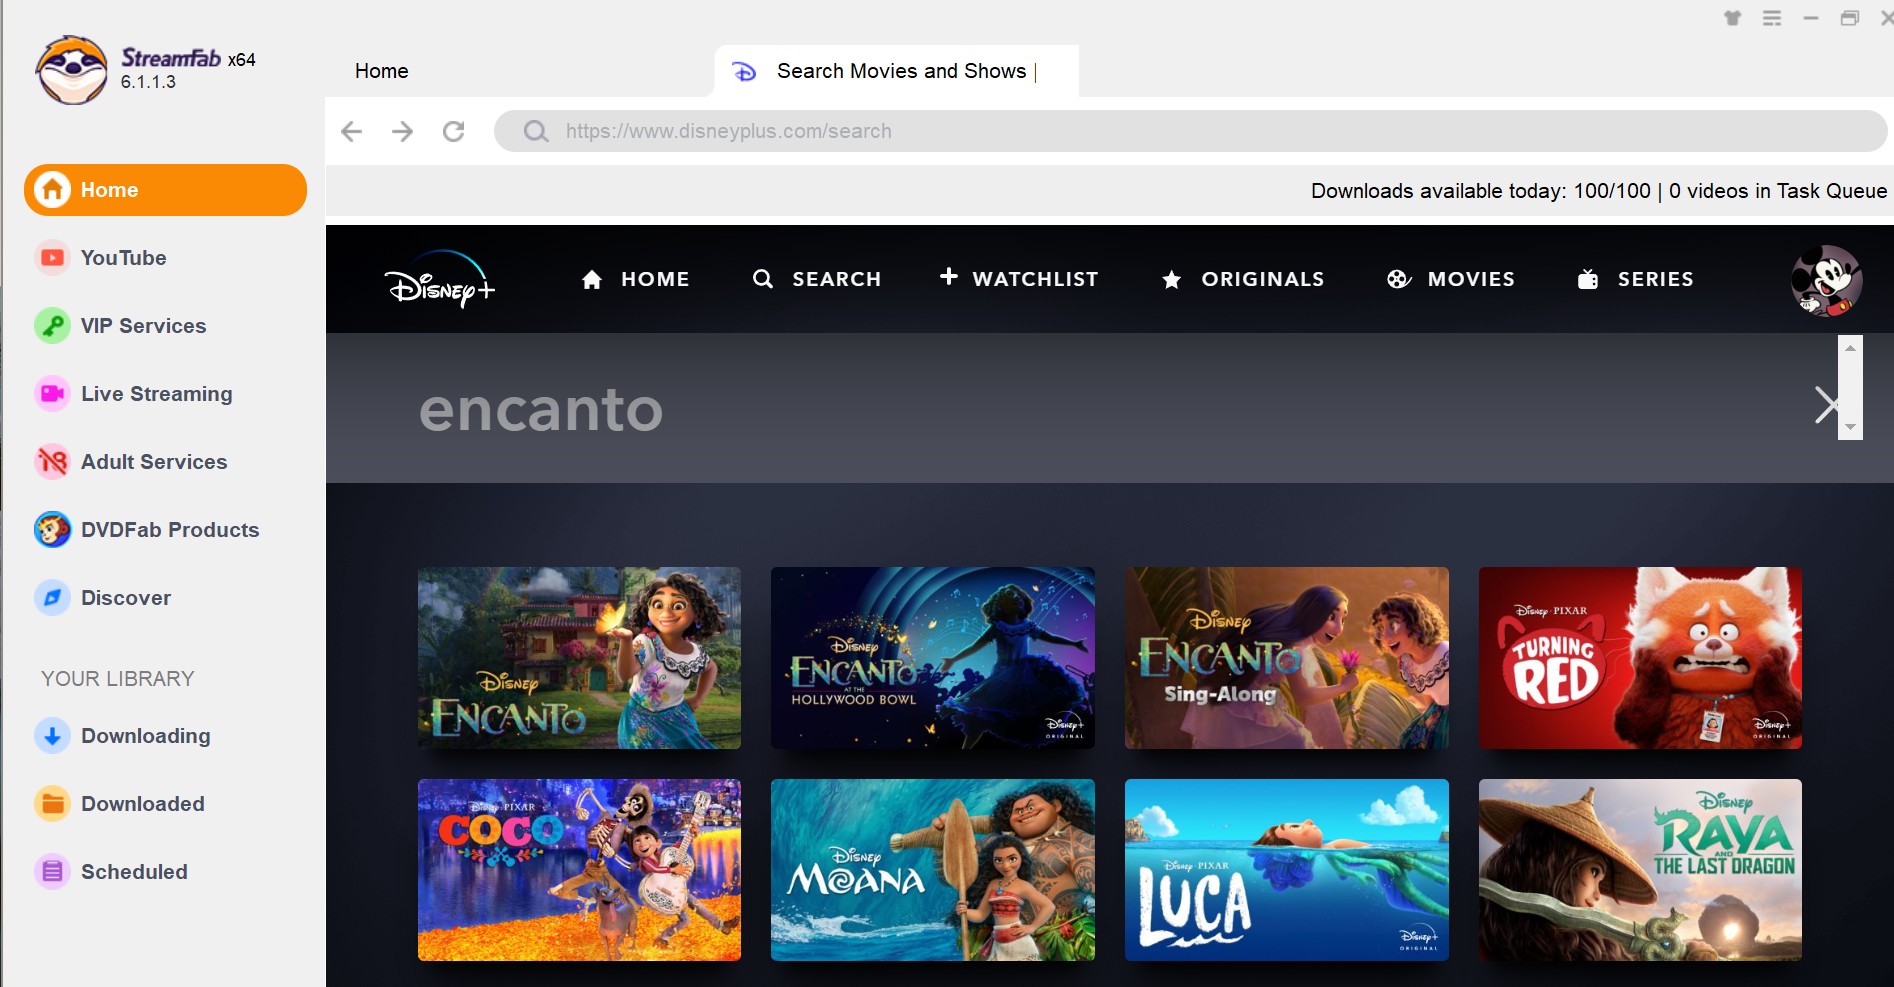
Task: Click the scrollbar up arrow
Action: tap(1850, 348)
